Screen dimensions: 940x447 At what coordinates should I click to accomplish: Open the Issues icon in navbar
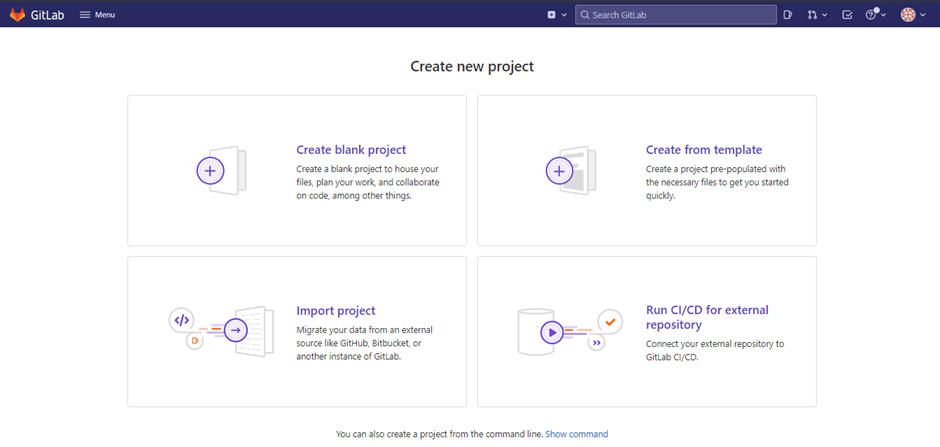(x=788, y=15)
